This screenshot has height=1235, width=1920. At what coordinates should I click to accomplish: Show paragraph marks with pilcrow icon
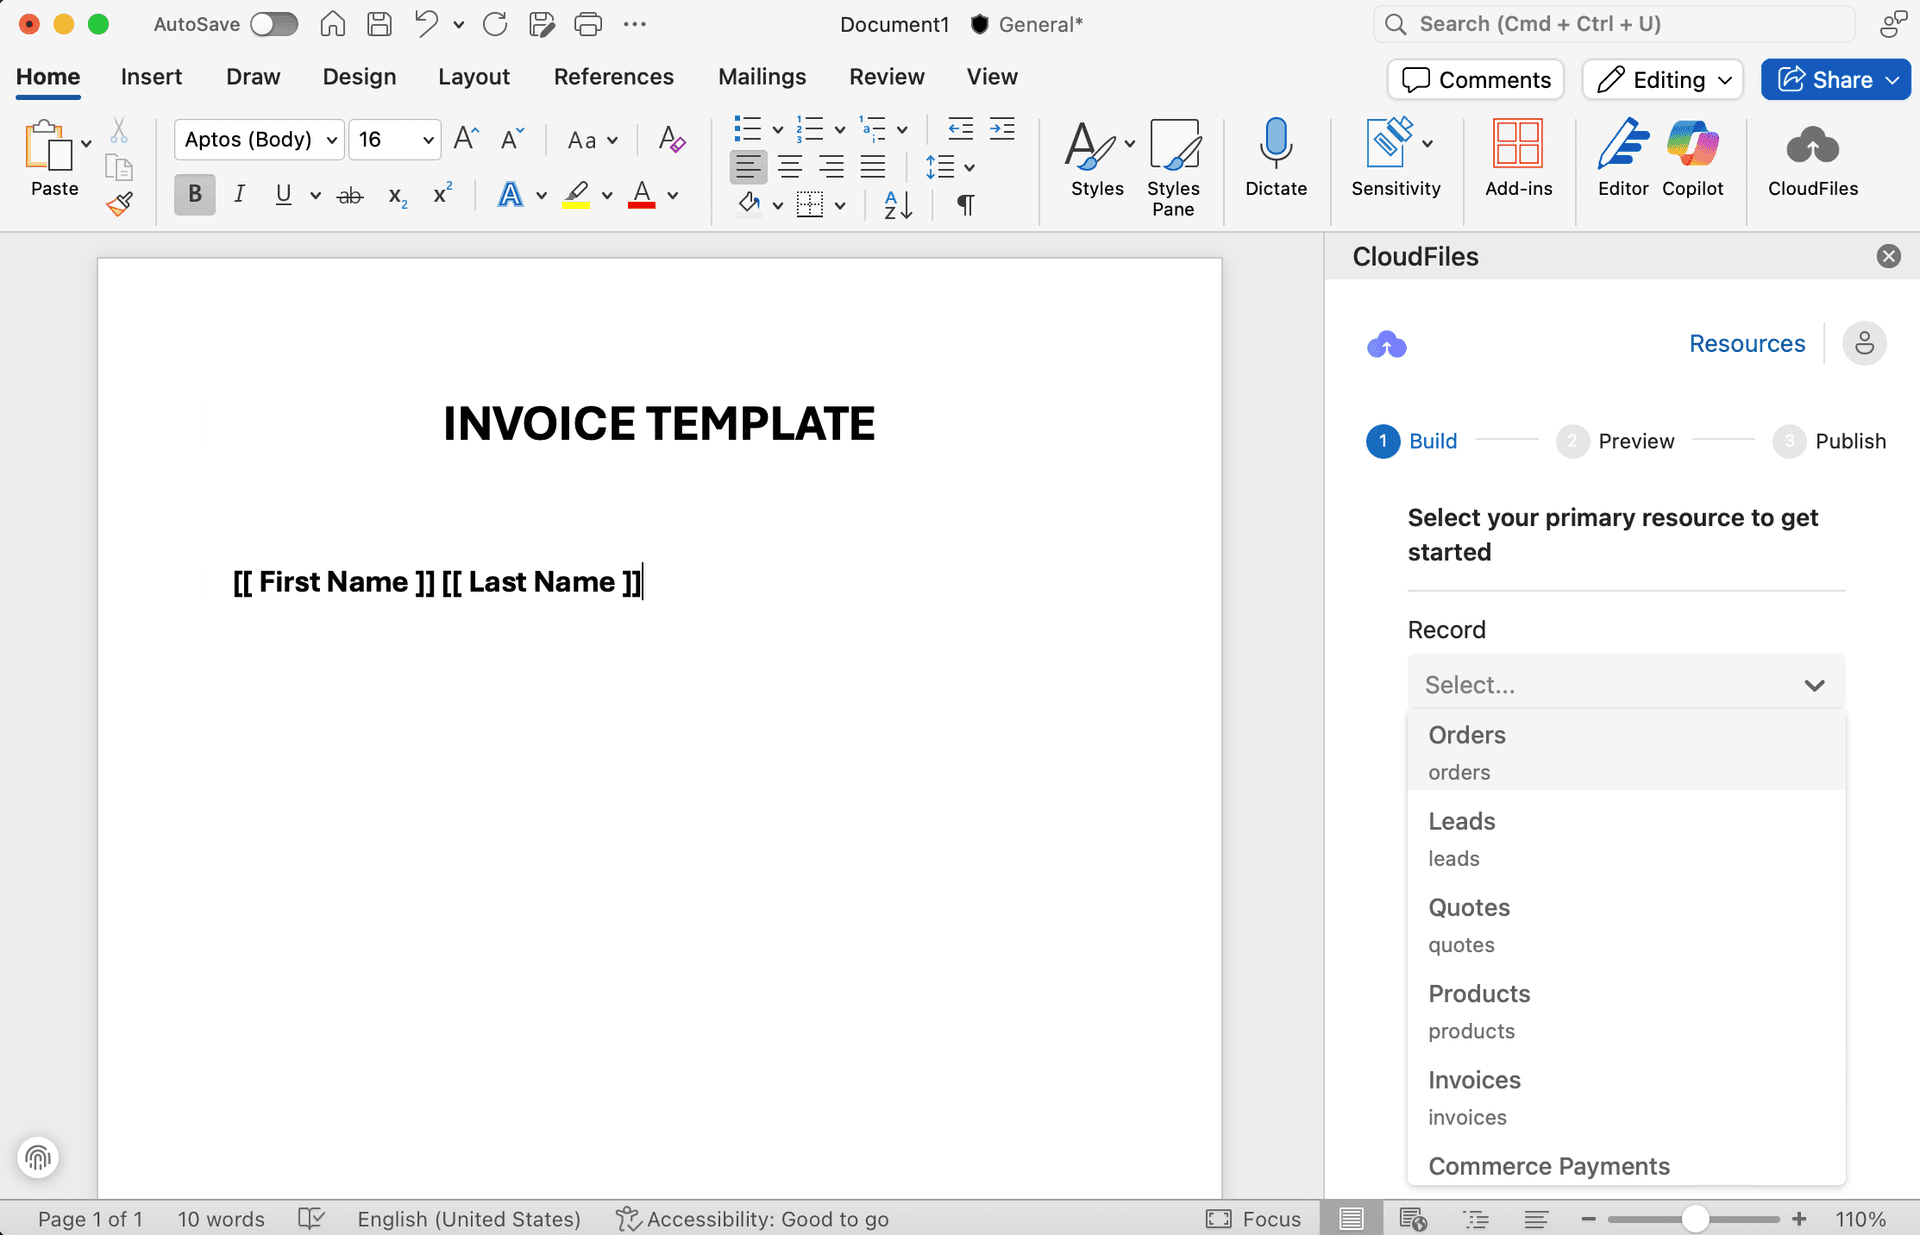965,205
